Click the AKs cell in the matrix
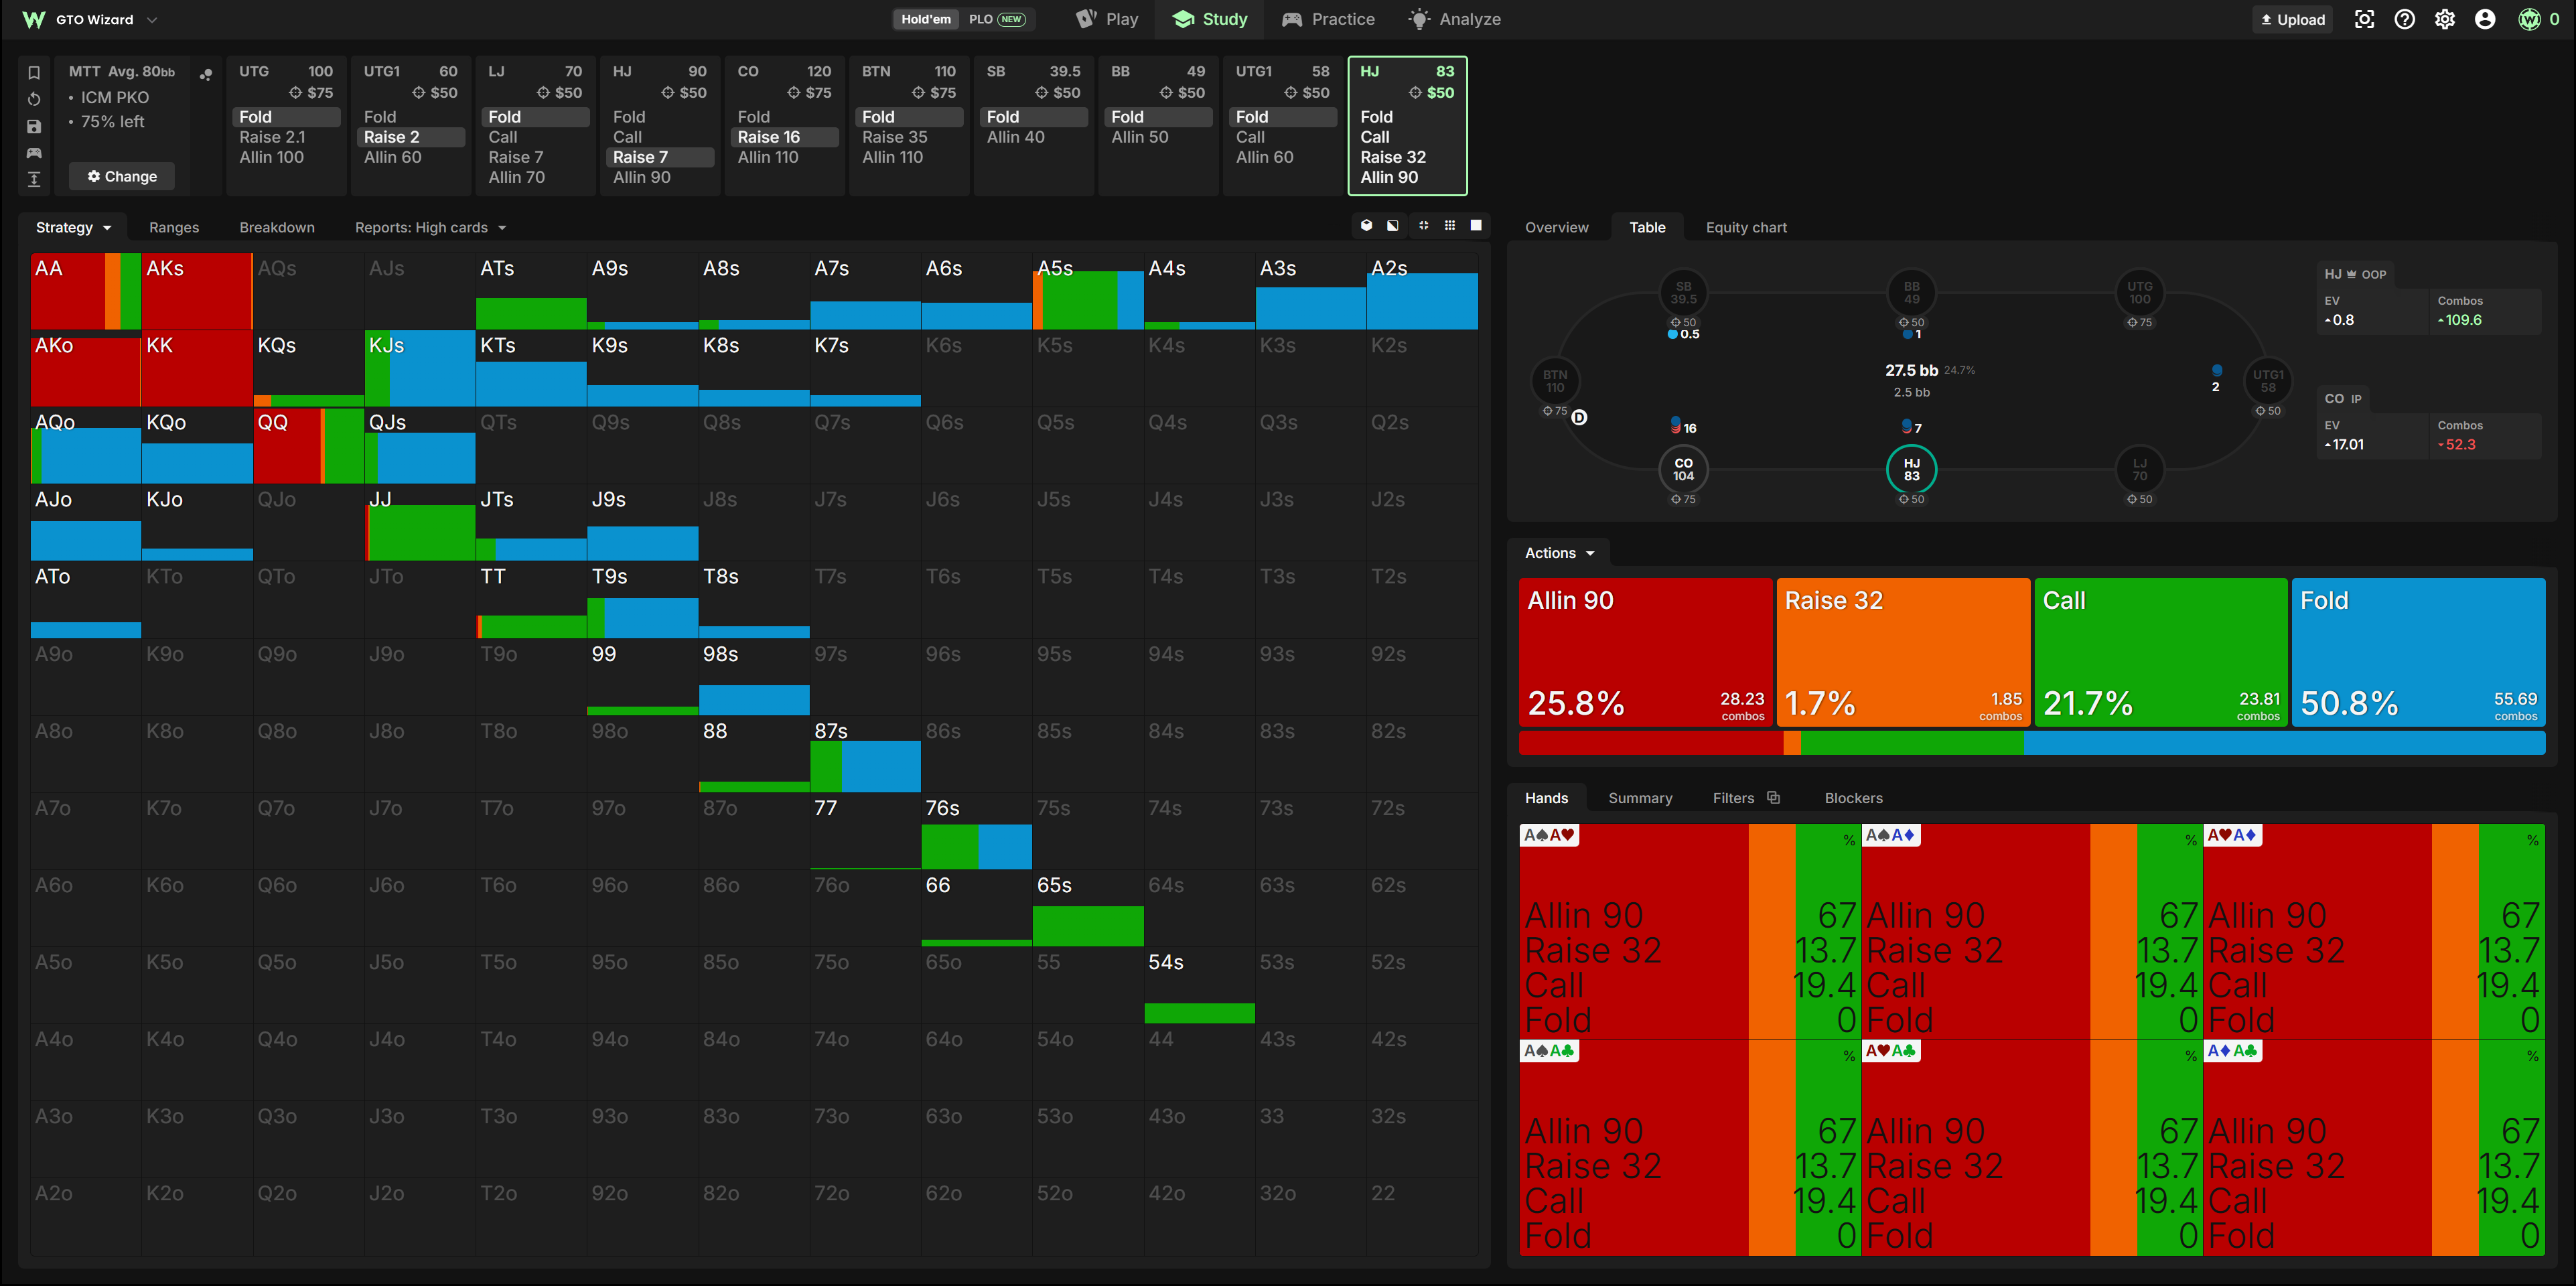 coord(197,291)
